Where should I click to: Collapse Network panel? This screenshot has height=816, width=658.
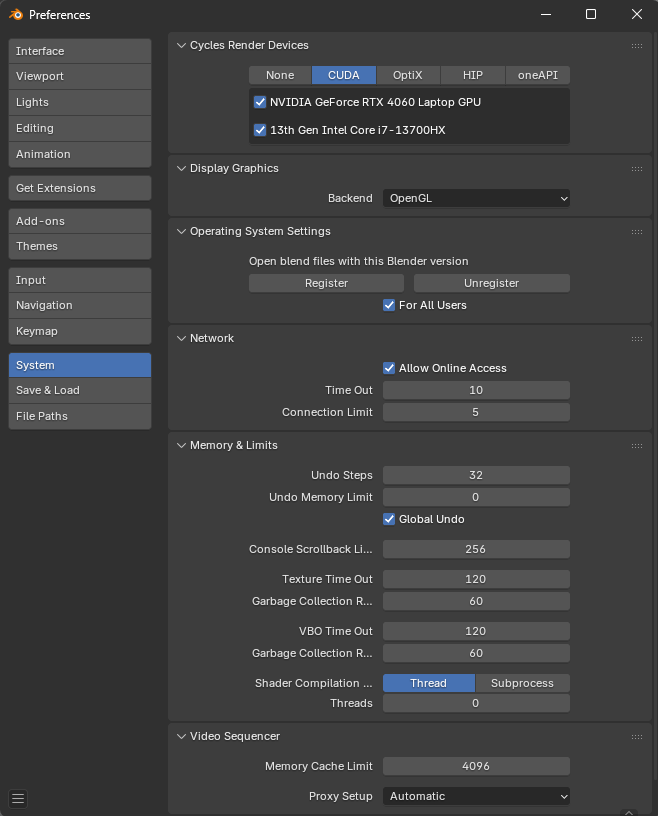point(181,338)
